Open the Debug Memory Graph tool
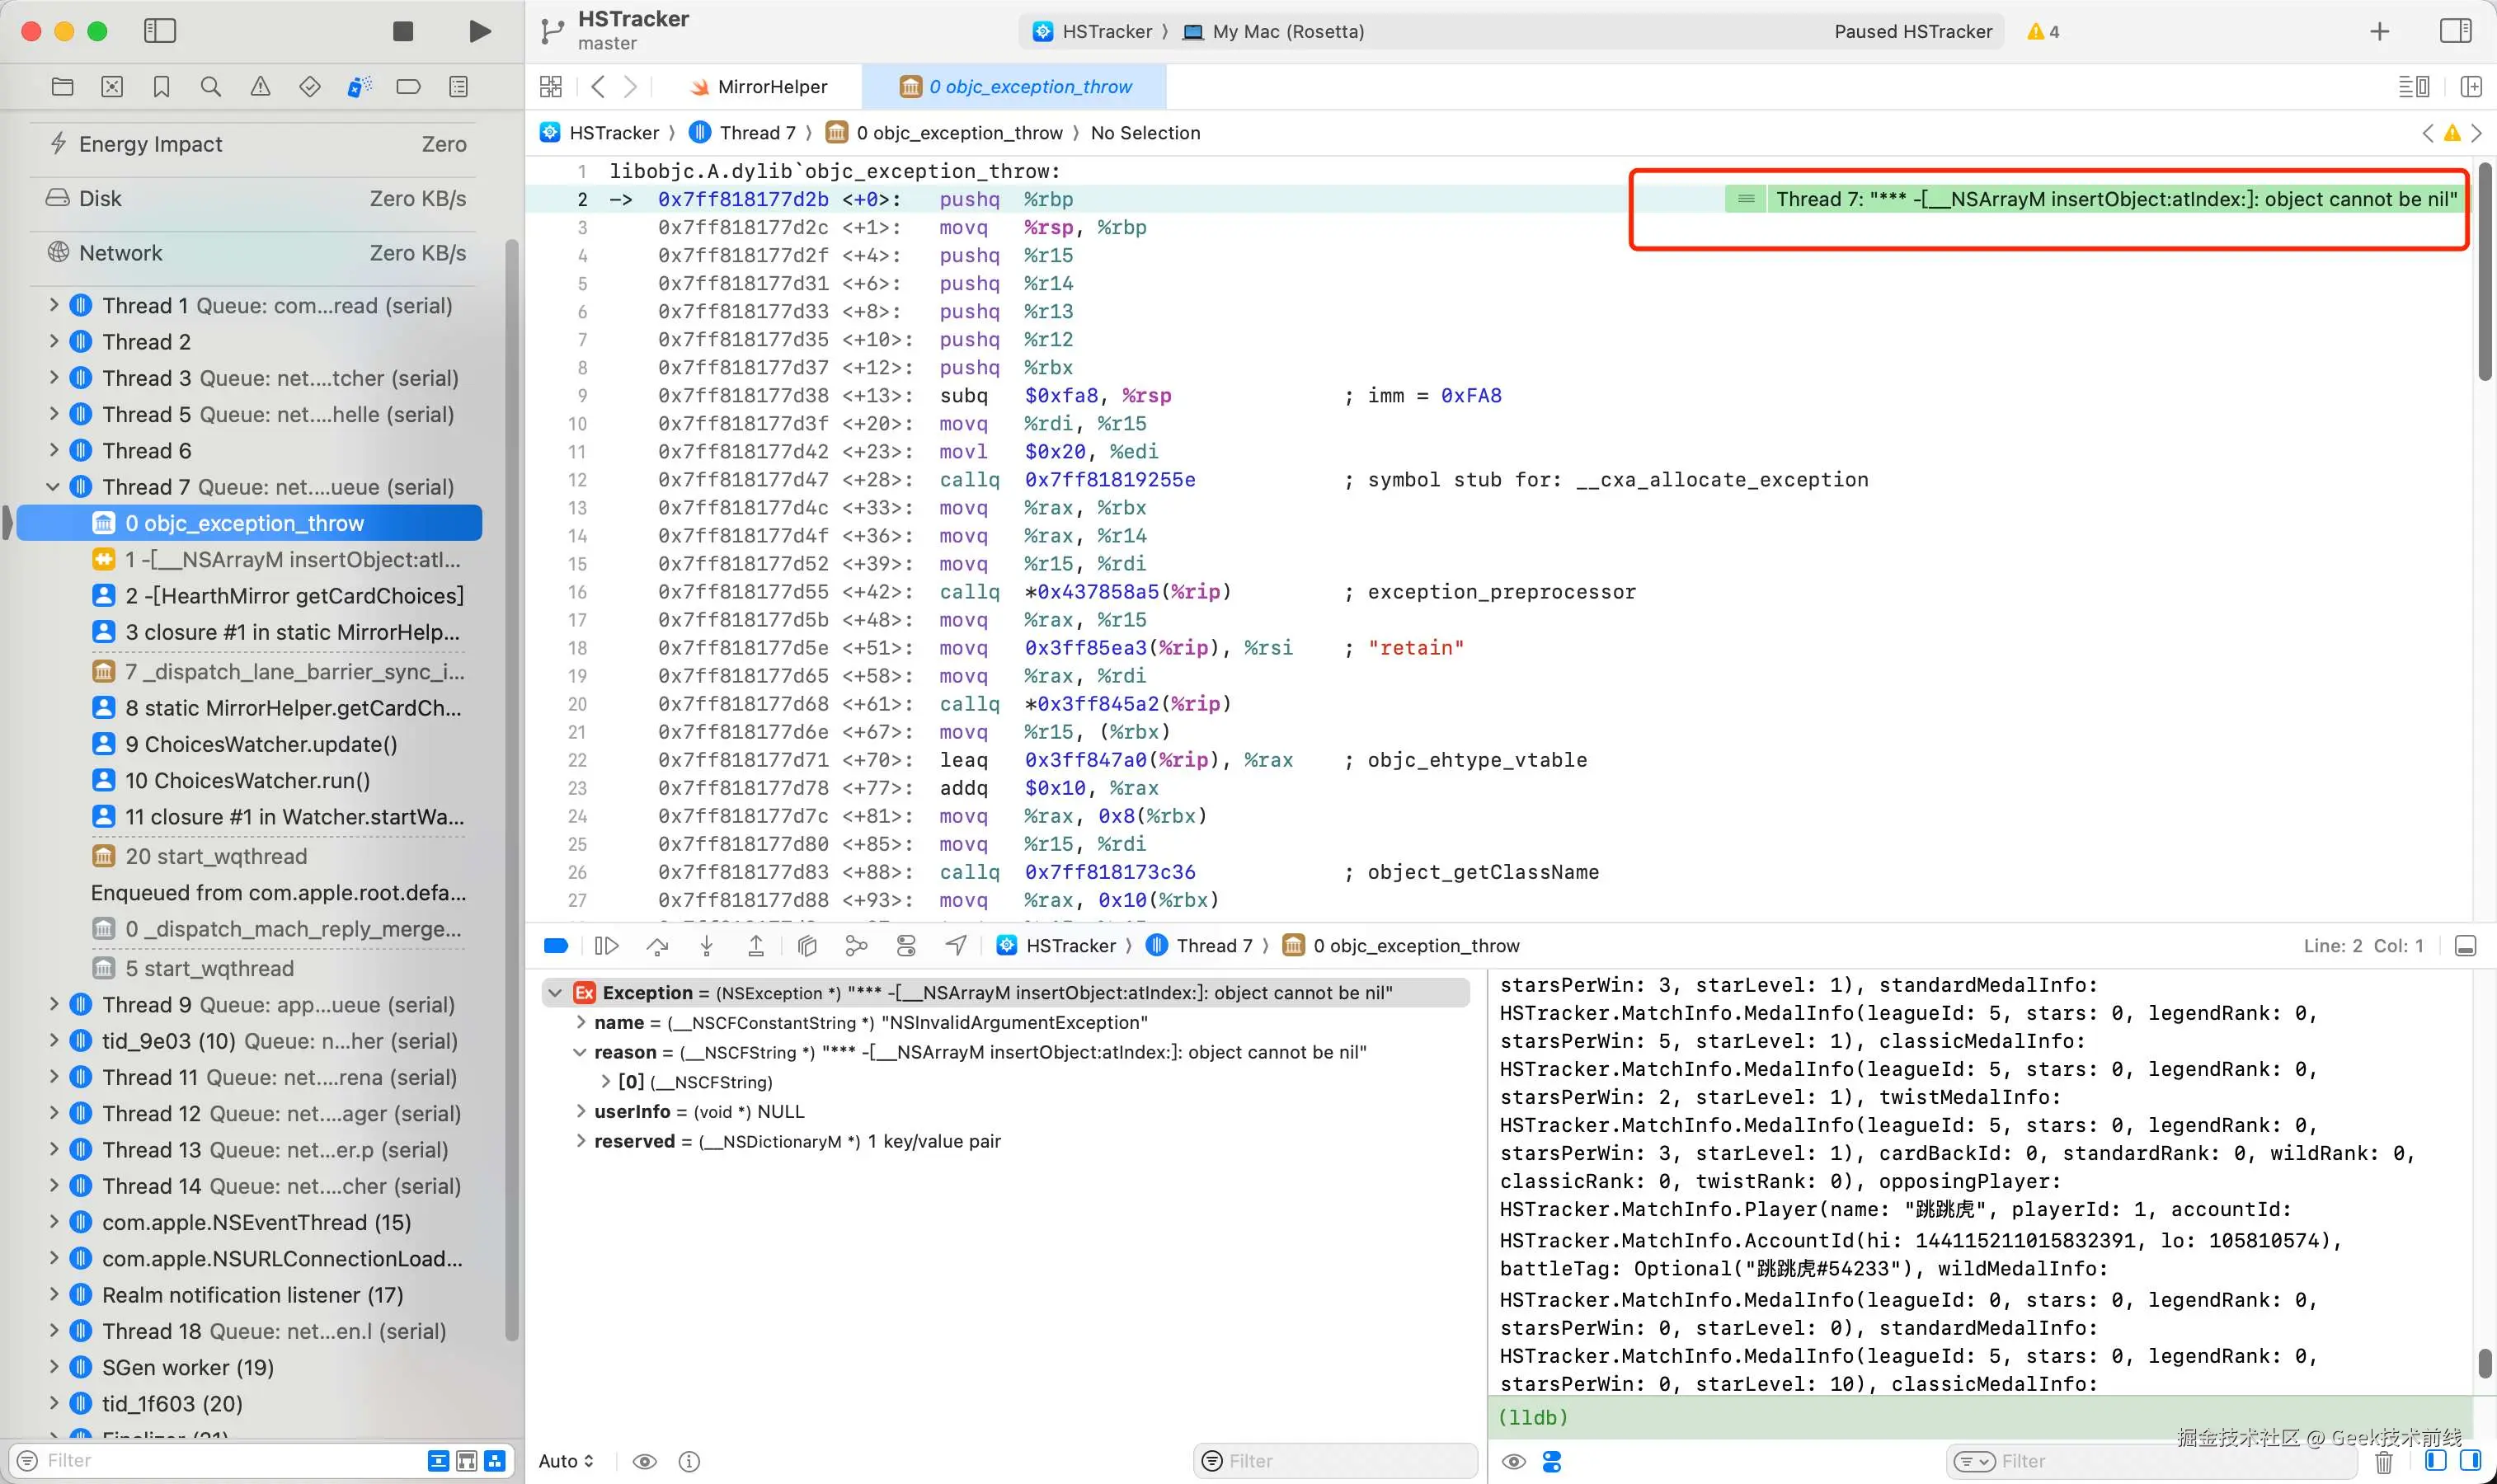The width and height of the screenshot is (2497, 1484). point(856,946)
